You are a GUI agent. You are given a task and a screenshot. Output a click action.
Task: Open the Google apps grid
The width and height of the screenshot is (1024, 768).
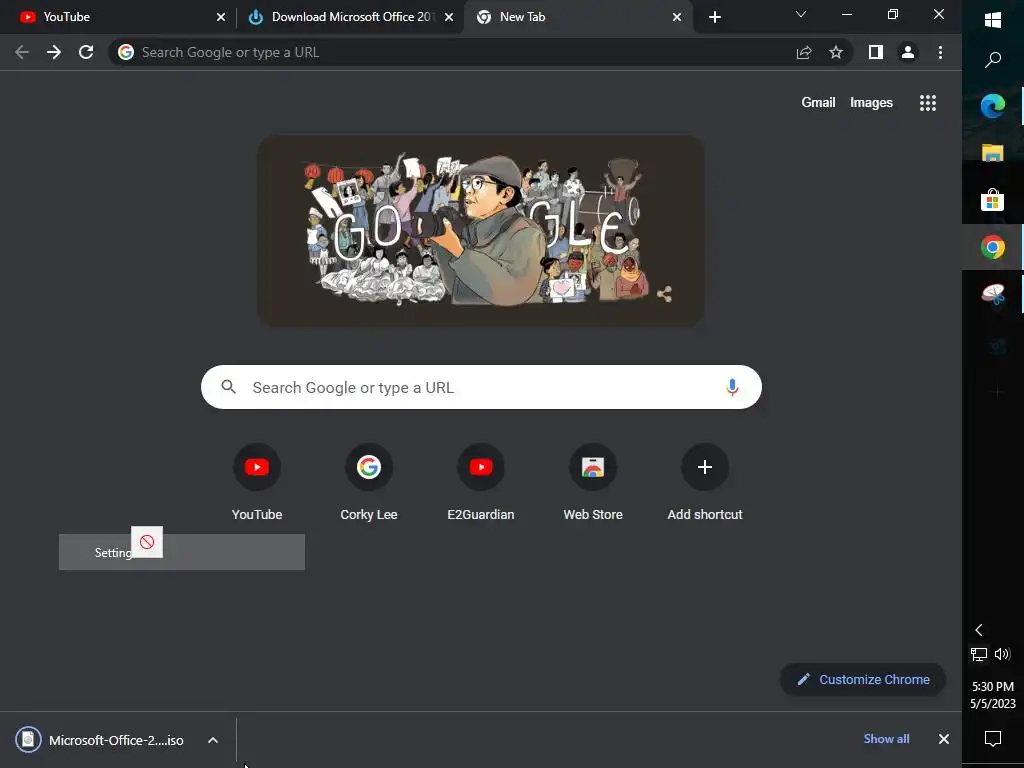click(x=928, y=103)
